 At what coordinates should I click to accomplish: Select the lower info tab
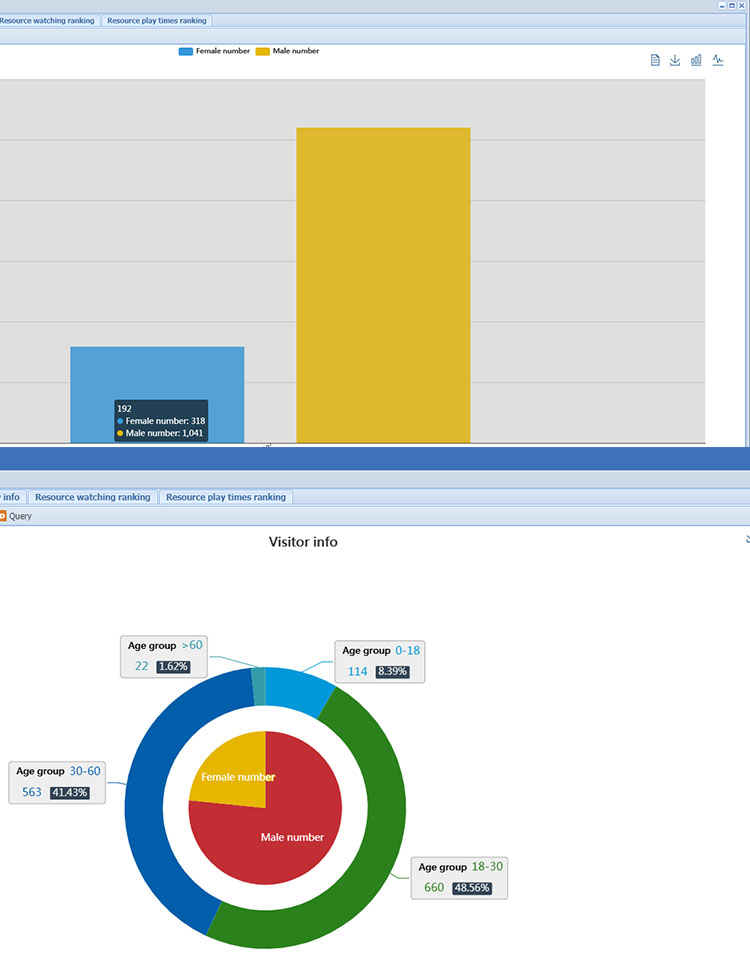(12, 497)
